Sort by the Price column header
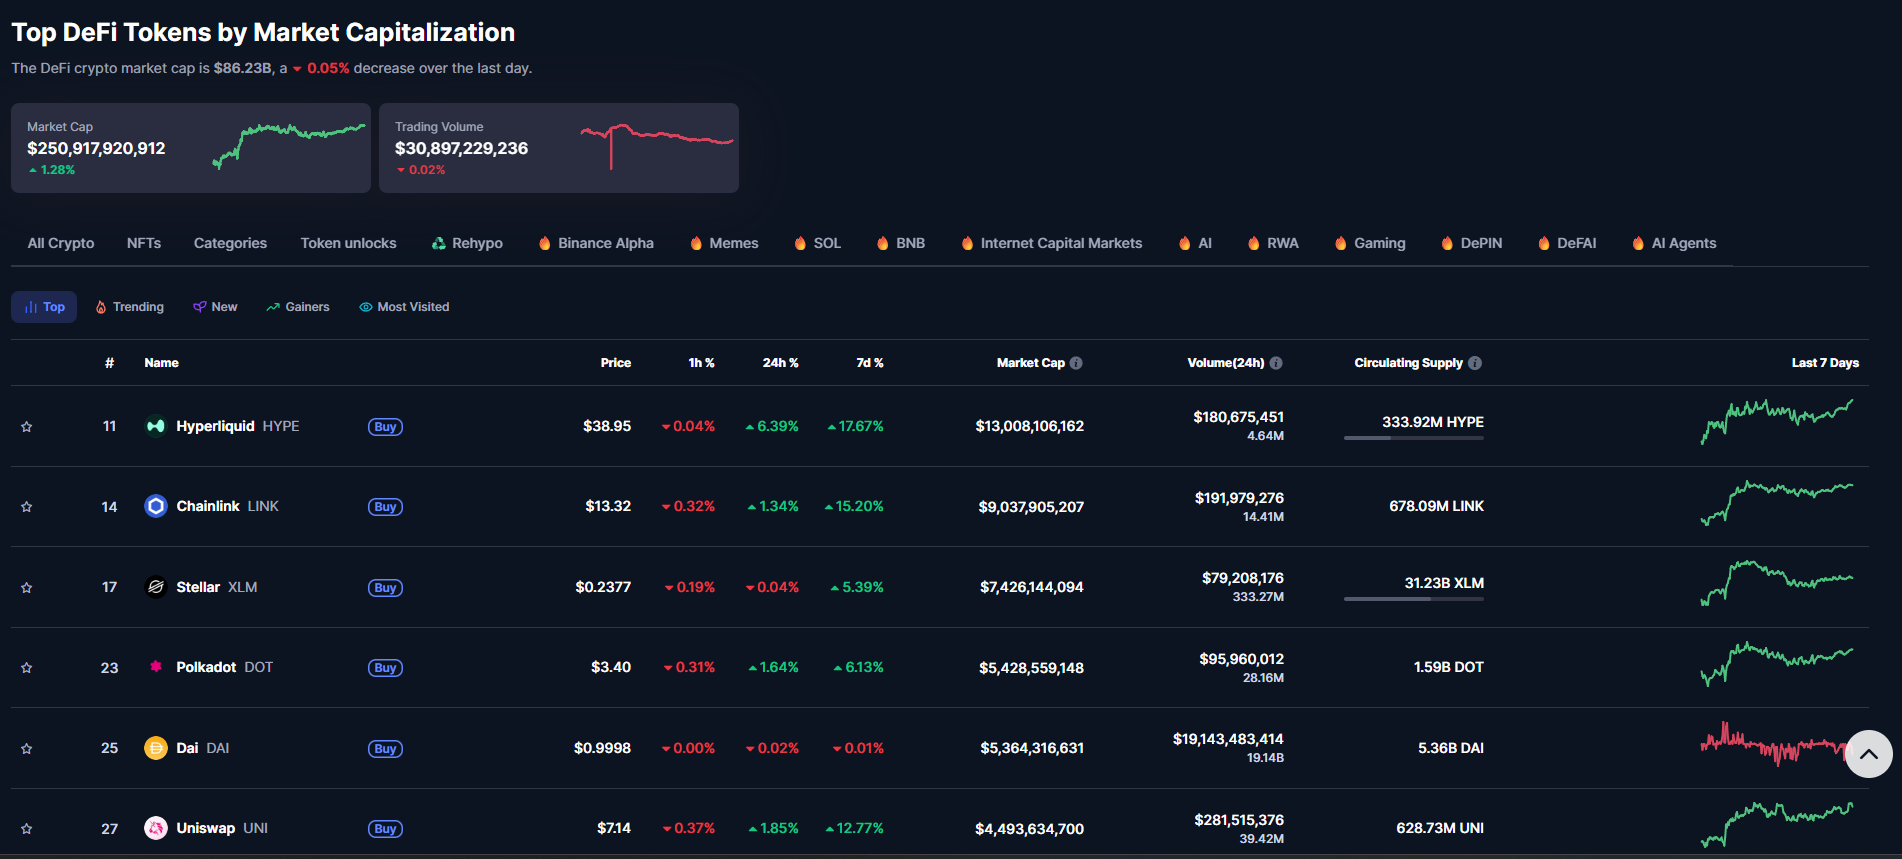Image resolution: width=1902 pixels, height=859 pixels. [616, 363]
